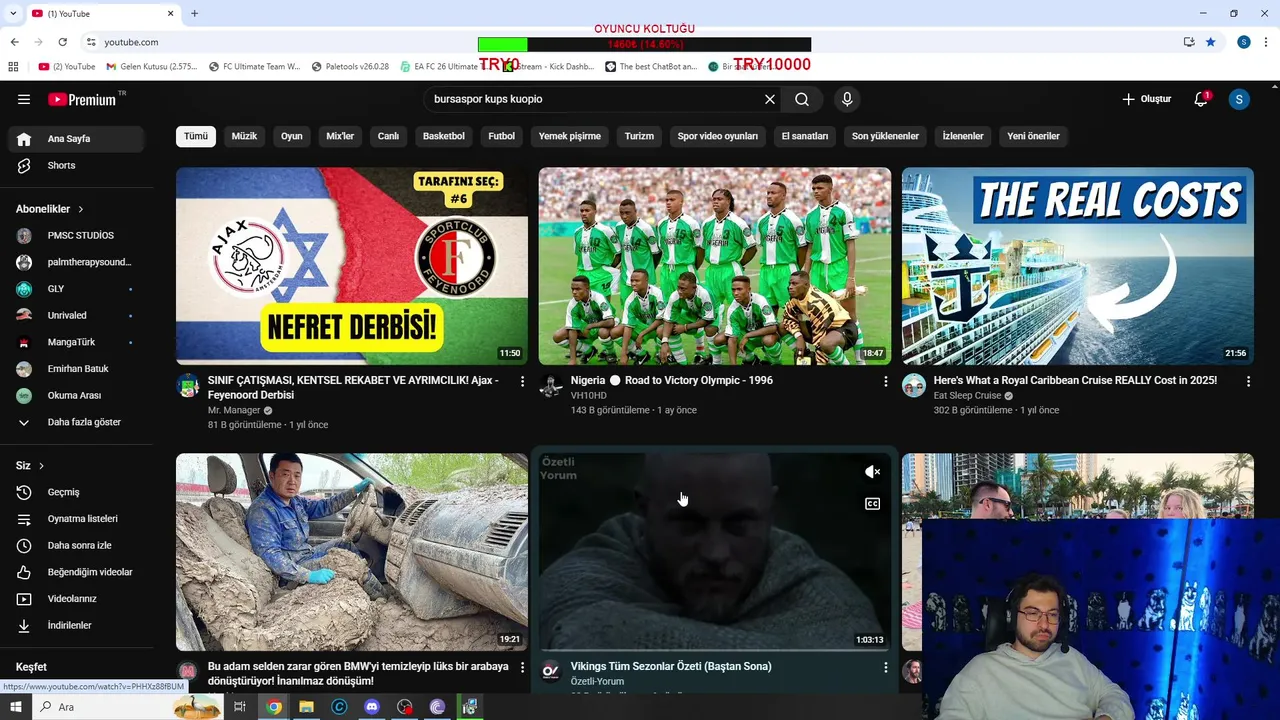Open 'The Real Costs' cruise thumbnail

[1078, 266]
